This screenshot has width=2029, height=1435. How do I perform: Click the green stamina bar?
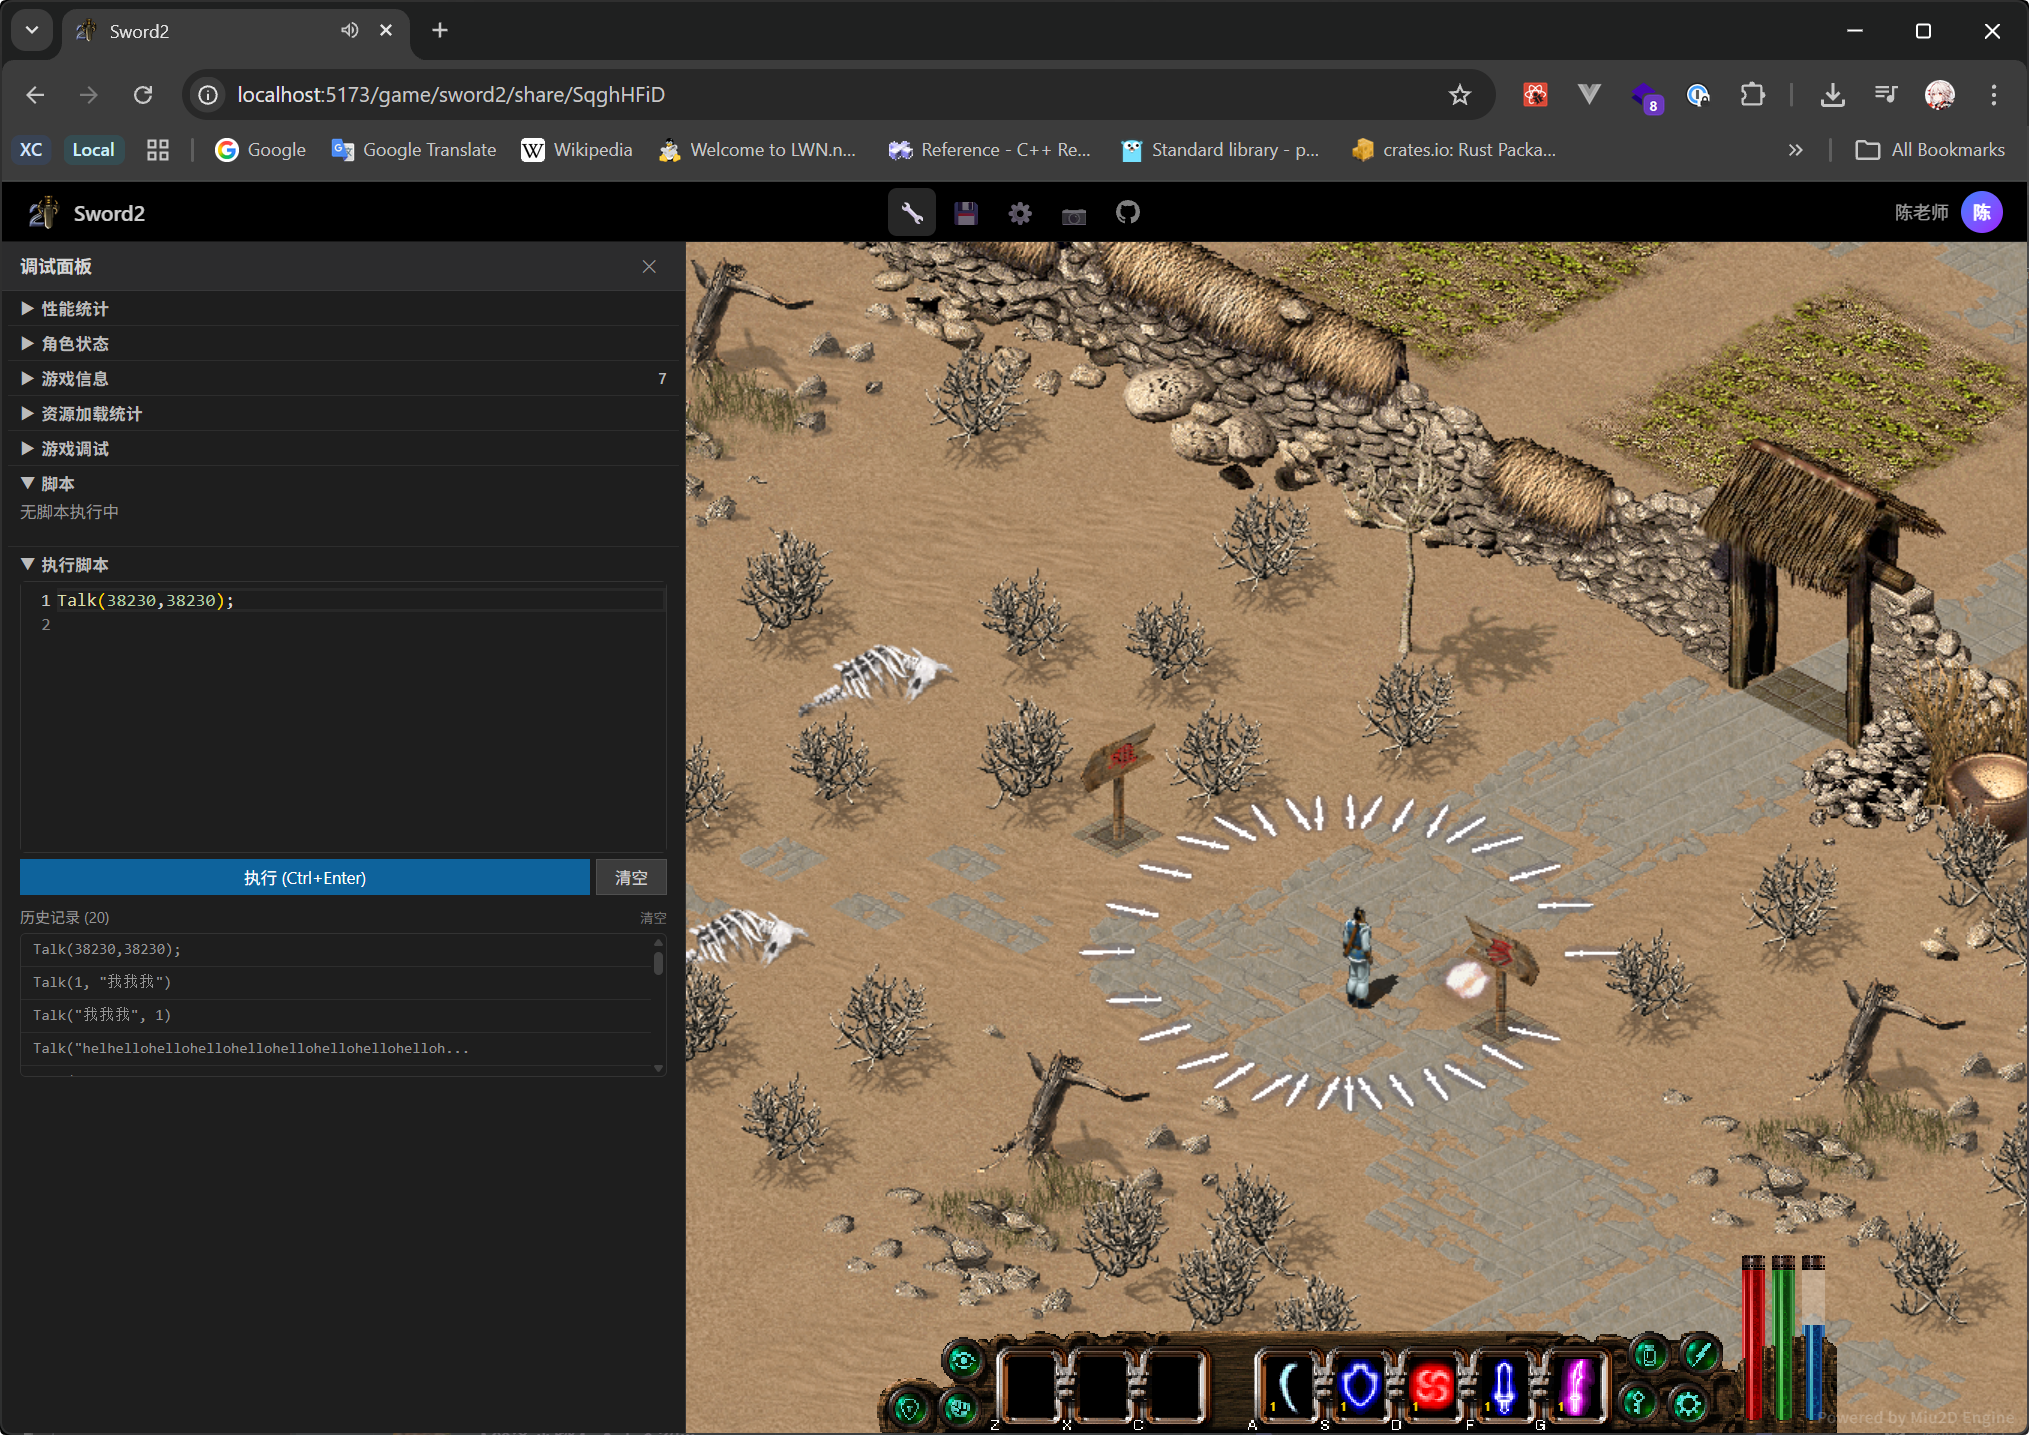[x=1782, y=1337]
